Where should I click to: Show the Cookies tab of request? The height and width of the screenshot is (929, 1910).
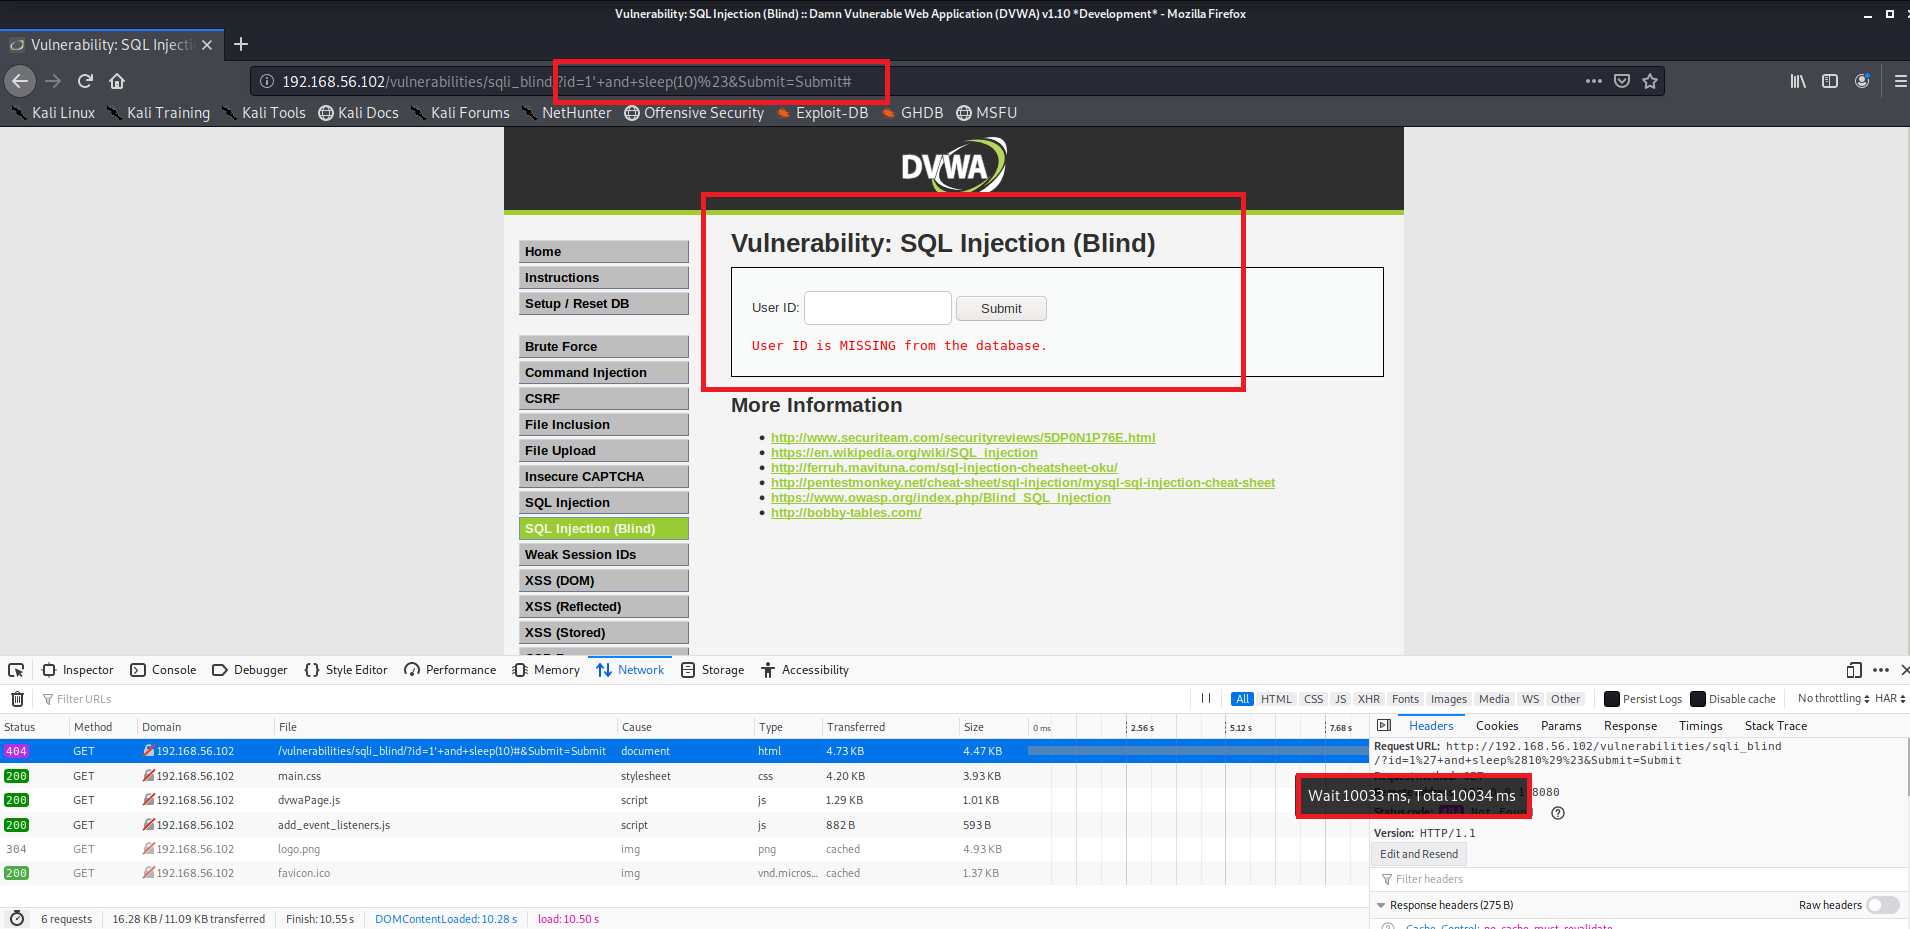(x=1497, y=726)
